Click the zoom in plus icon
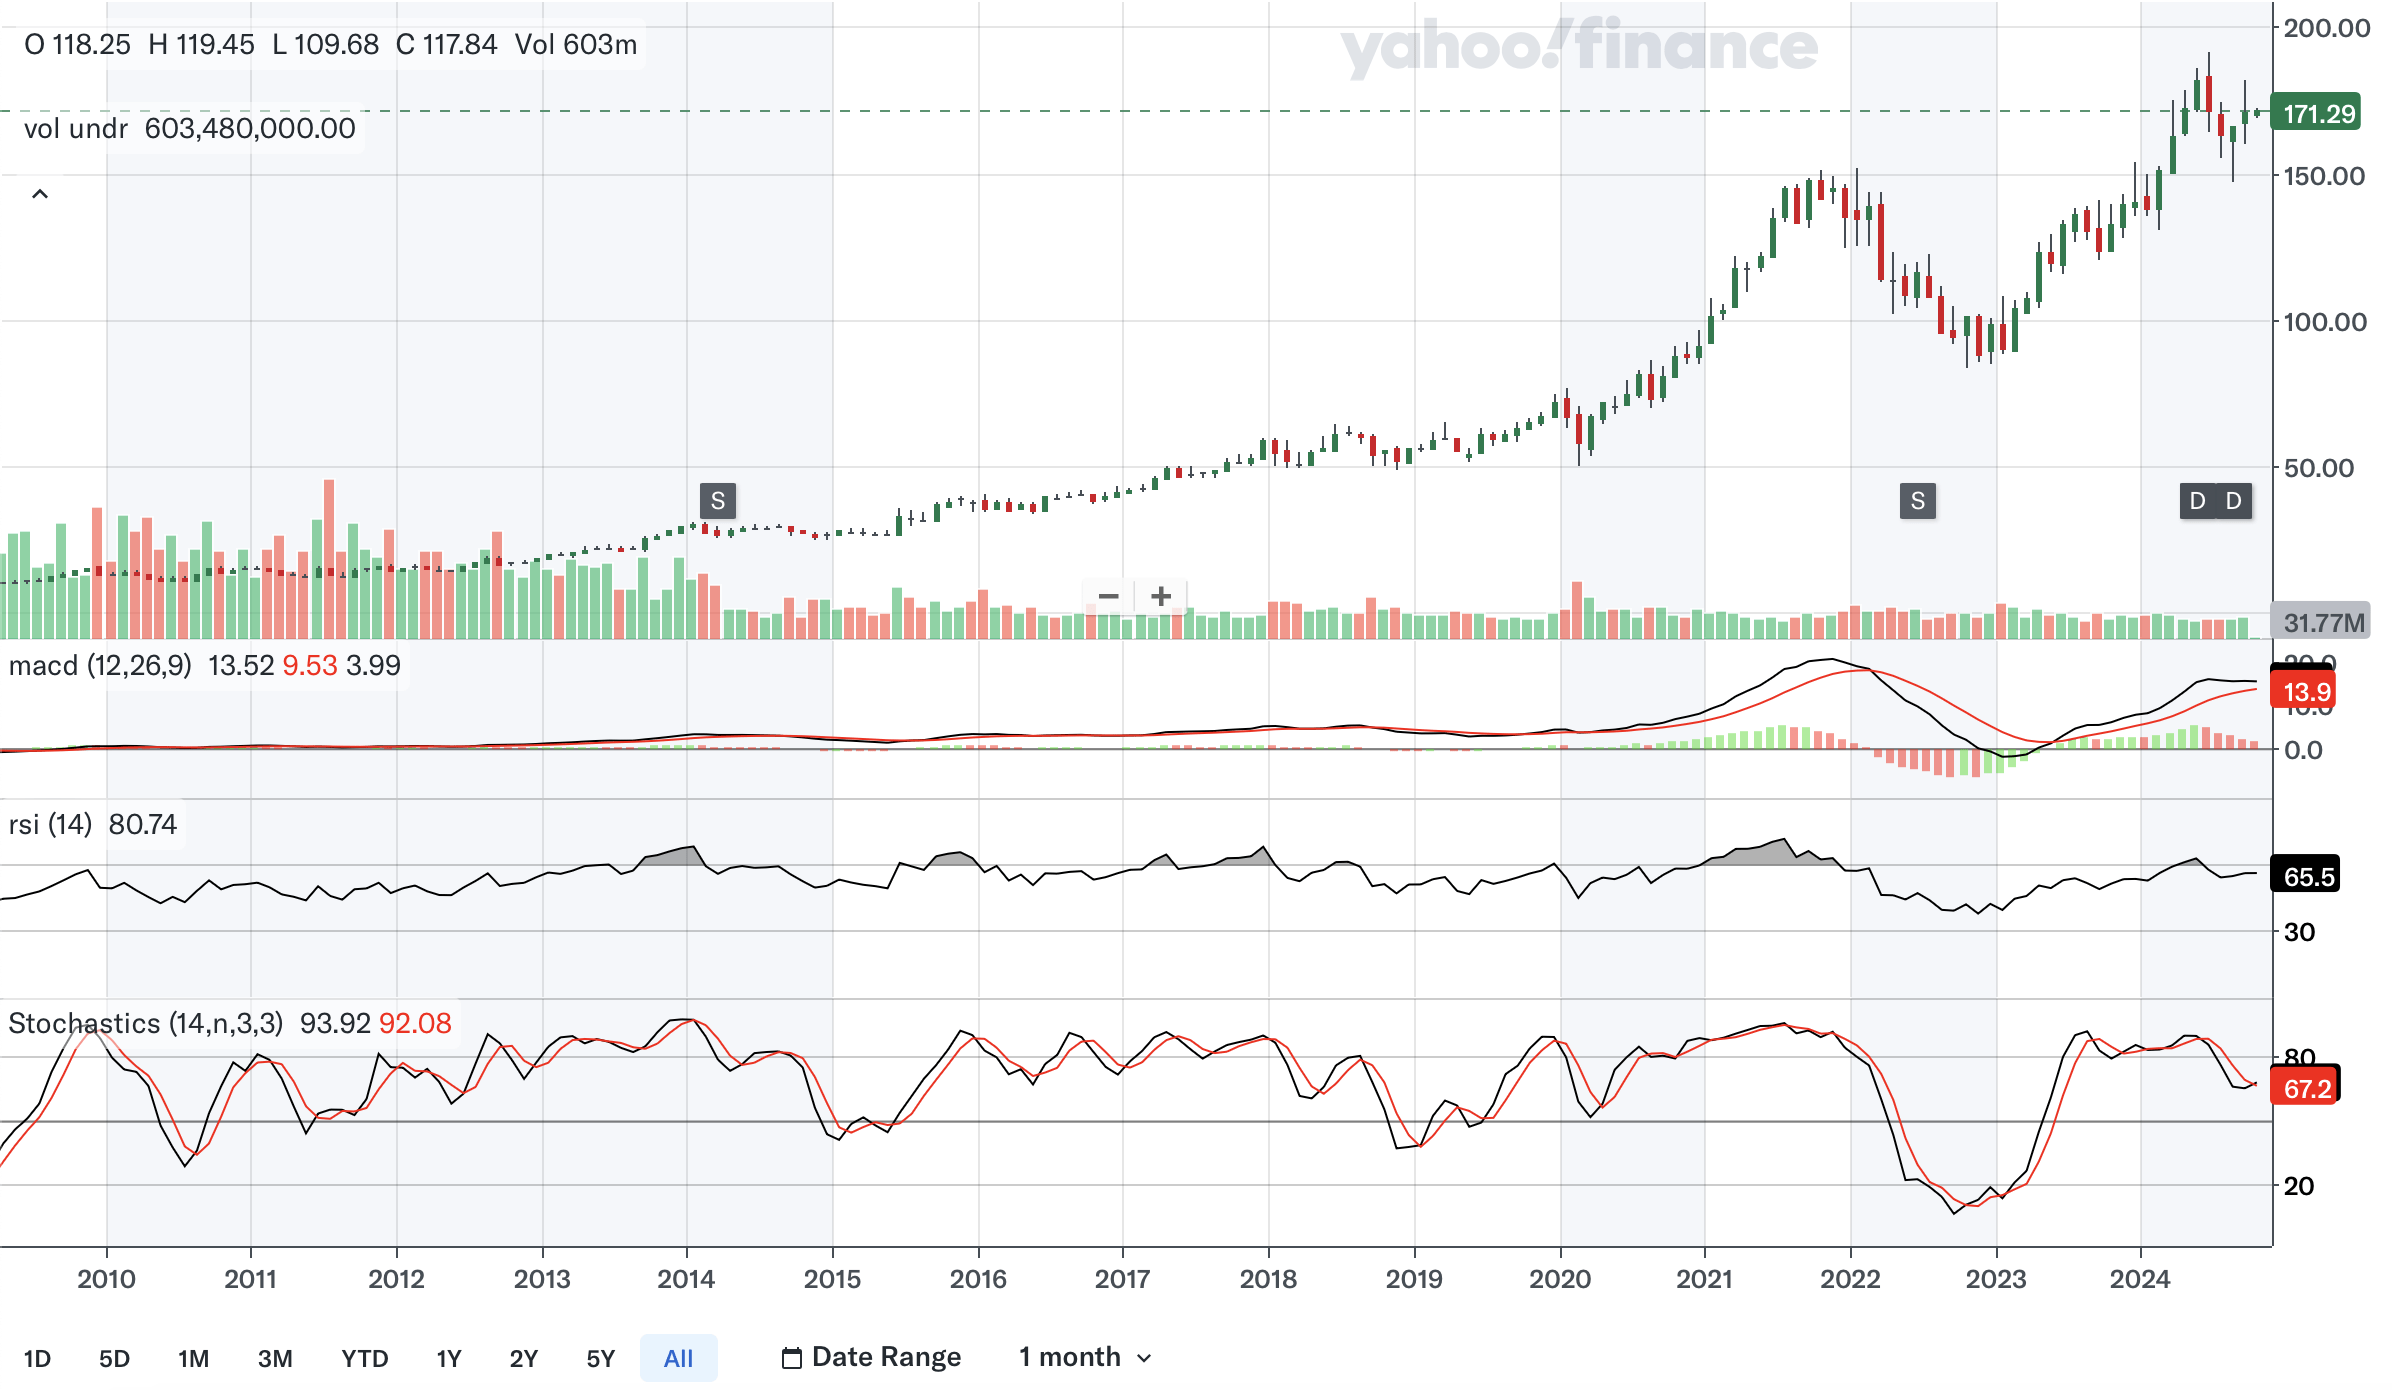The height and width of the screenshot is (1390, 2392). point(1161,597)
